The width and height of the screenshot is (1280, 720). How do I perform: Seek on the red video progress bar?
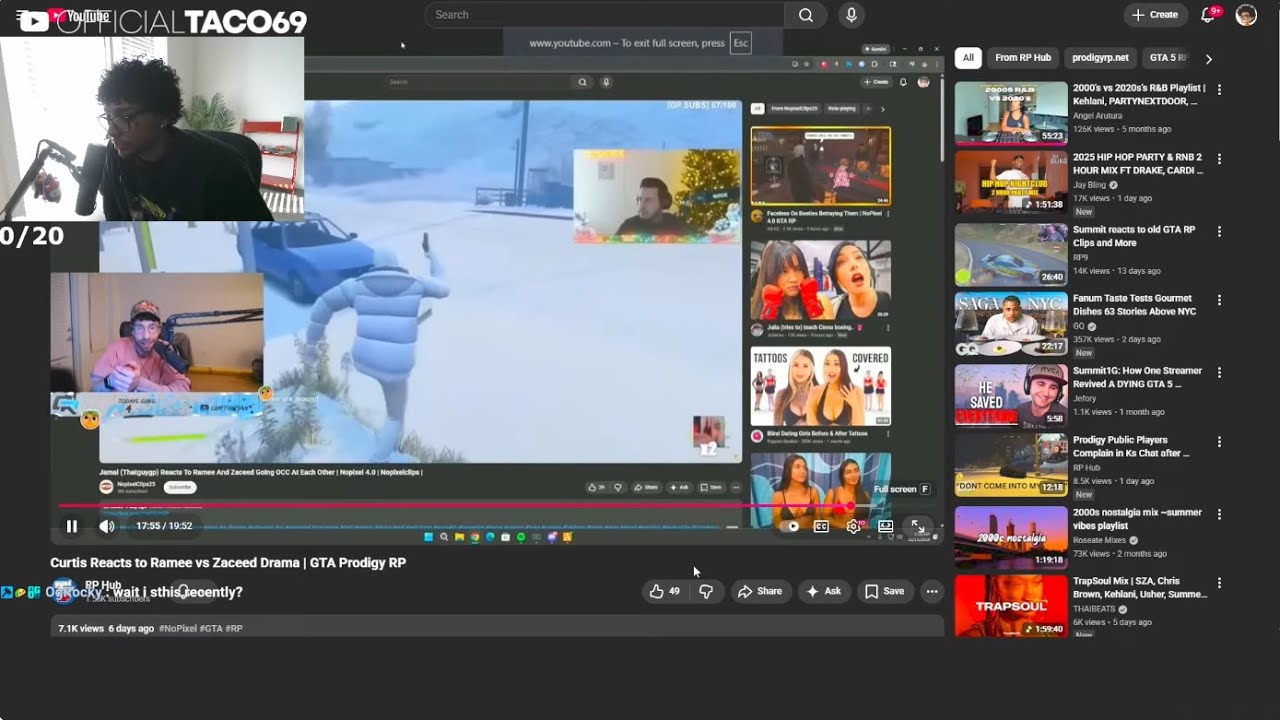[x=455, y=506]
